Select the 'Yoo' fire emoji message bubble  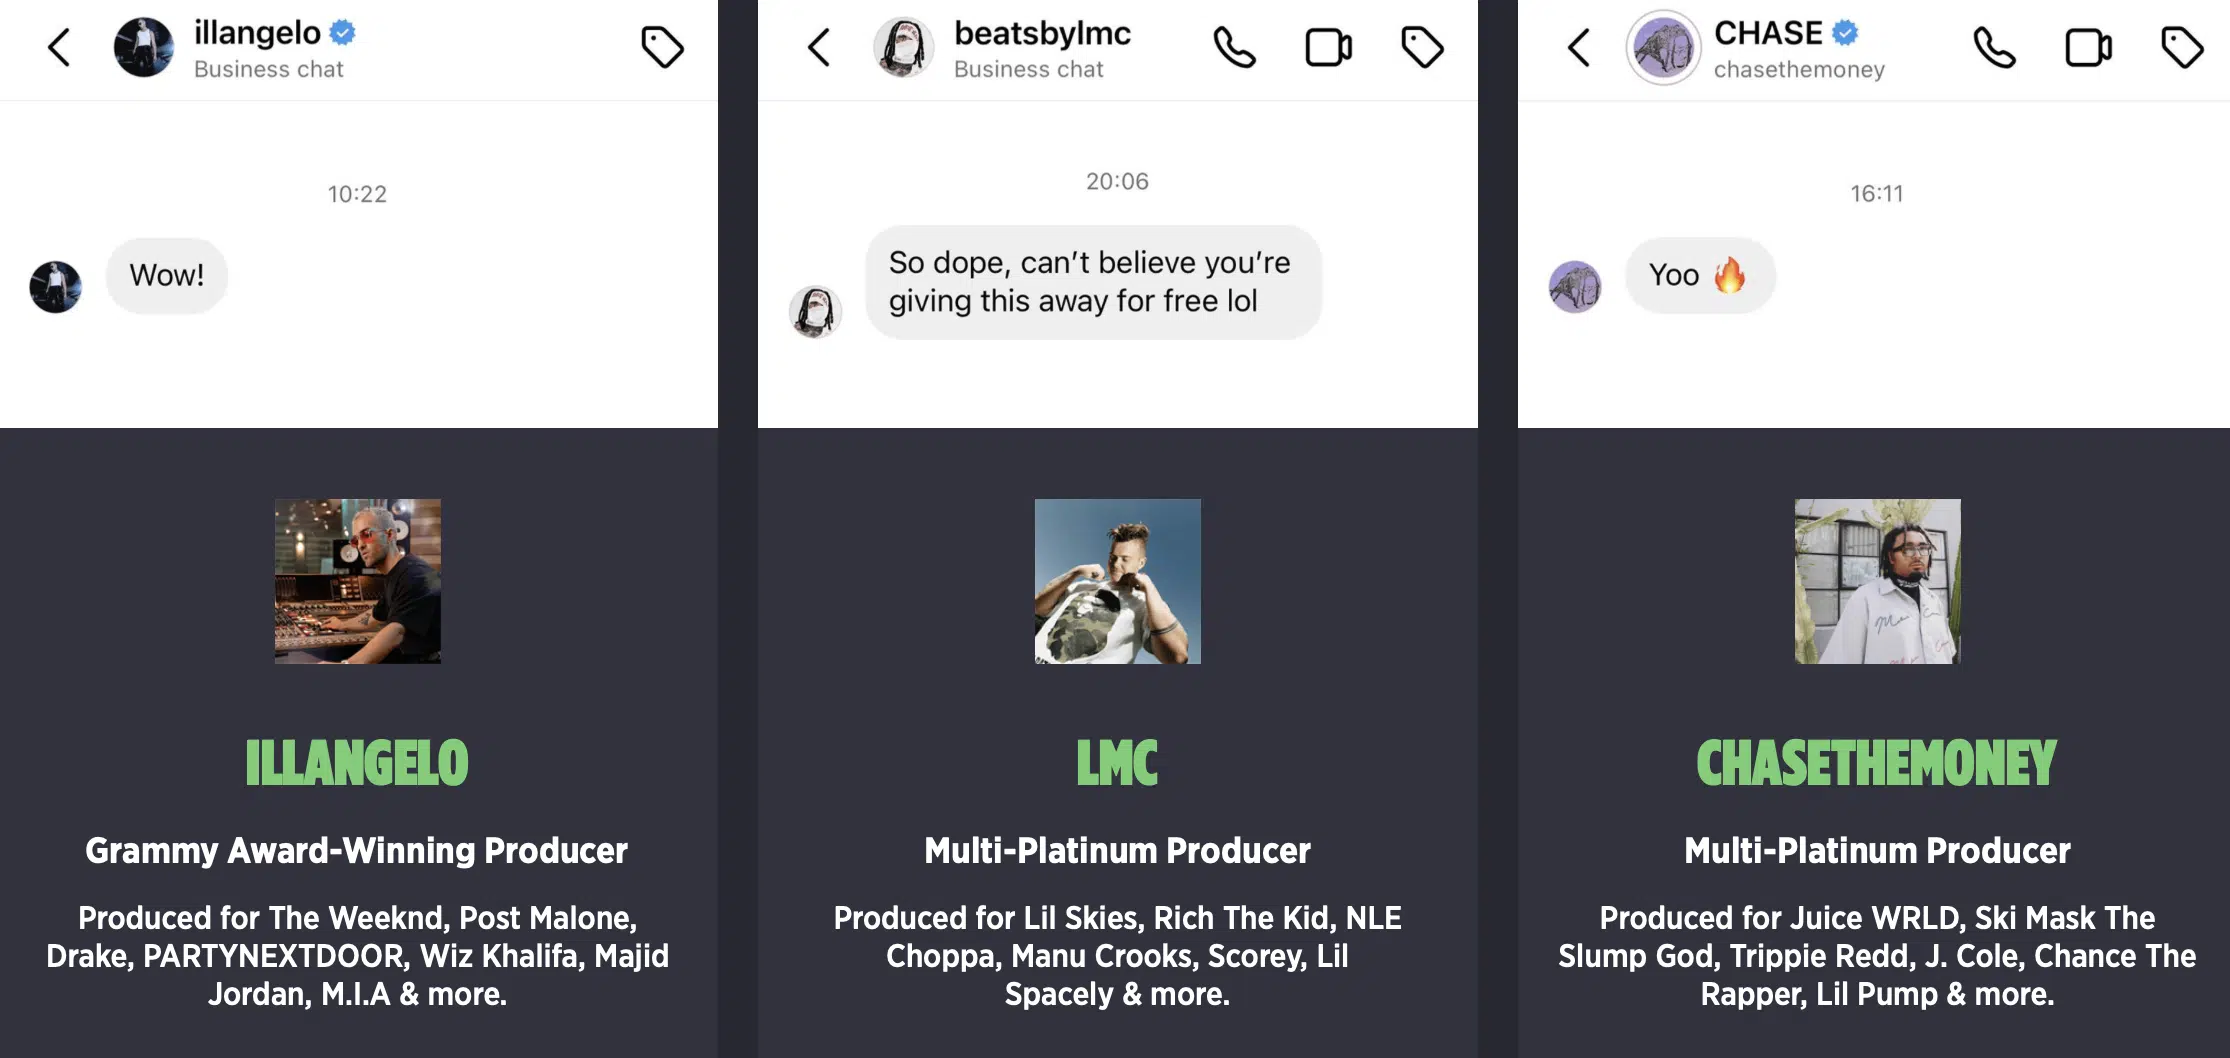pos(1700,275)
